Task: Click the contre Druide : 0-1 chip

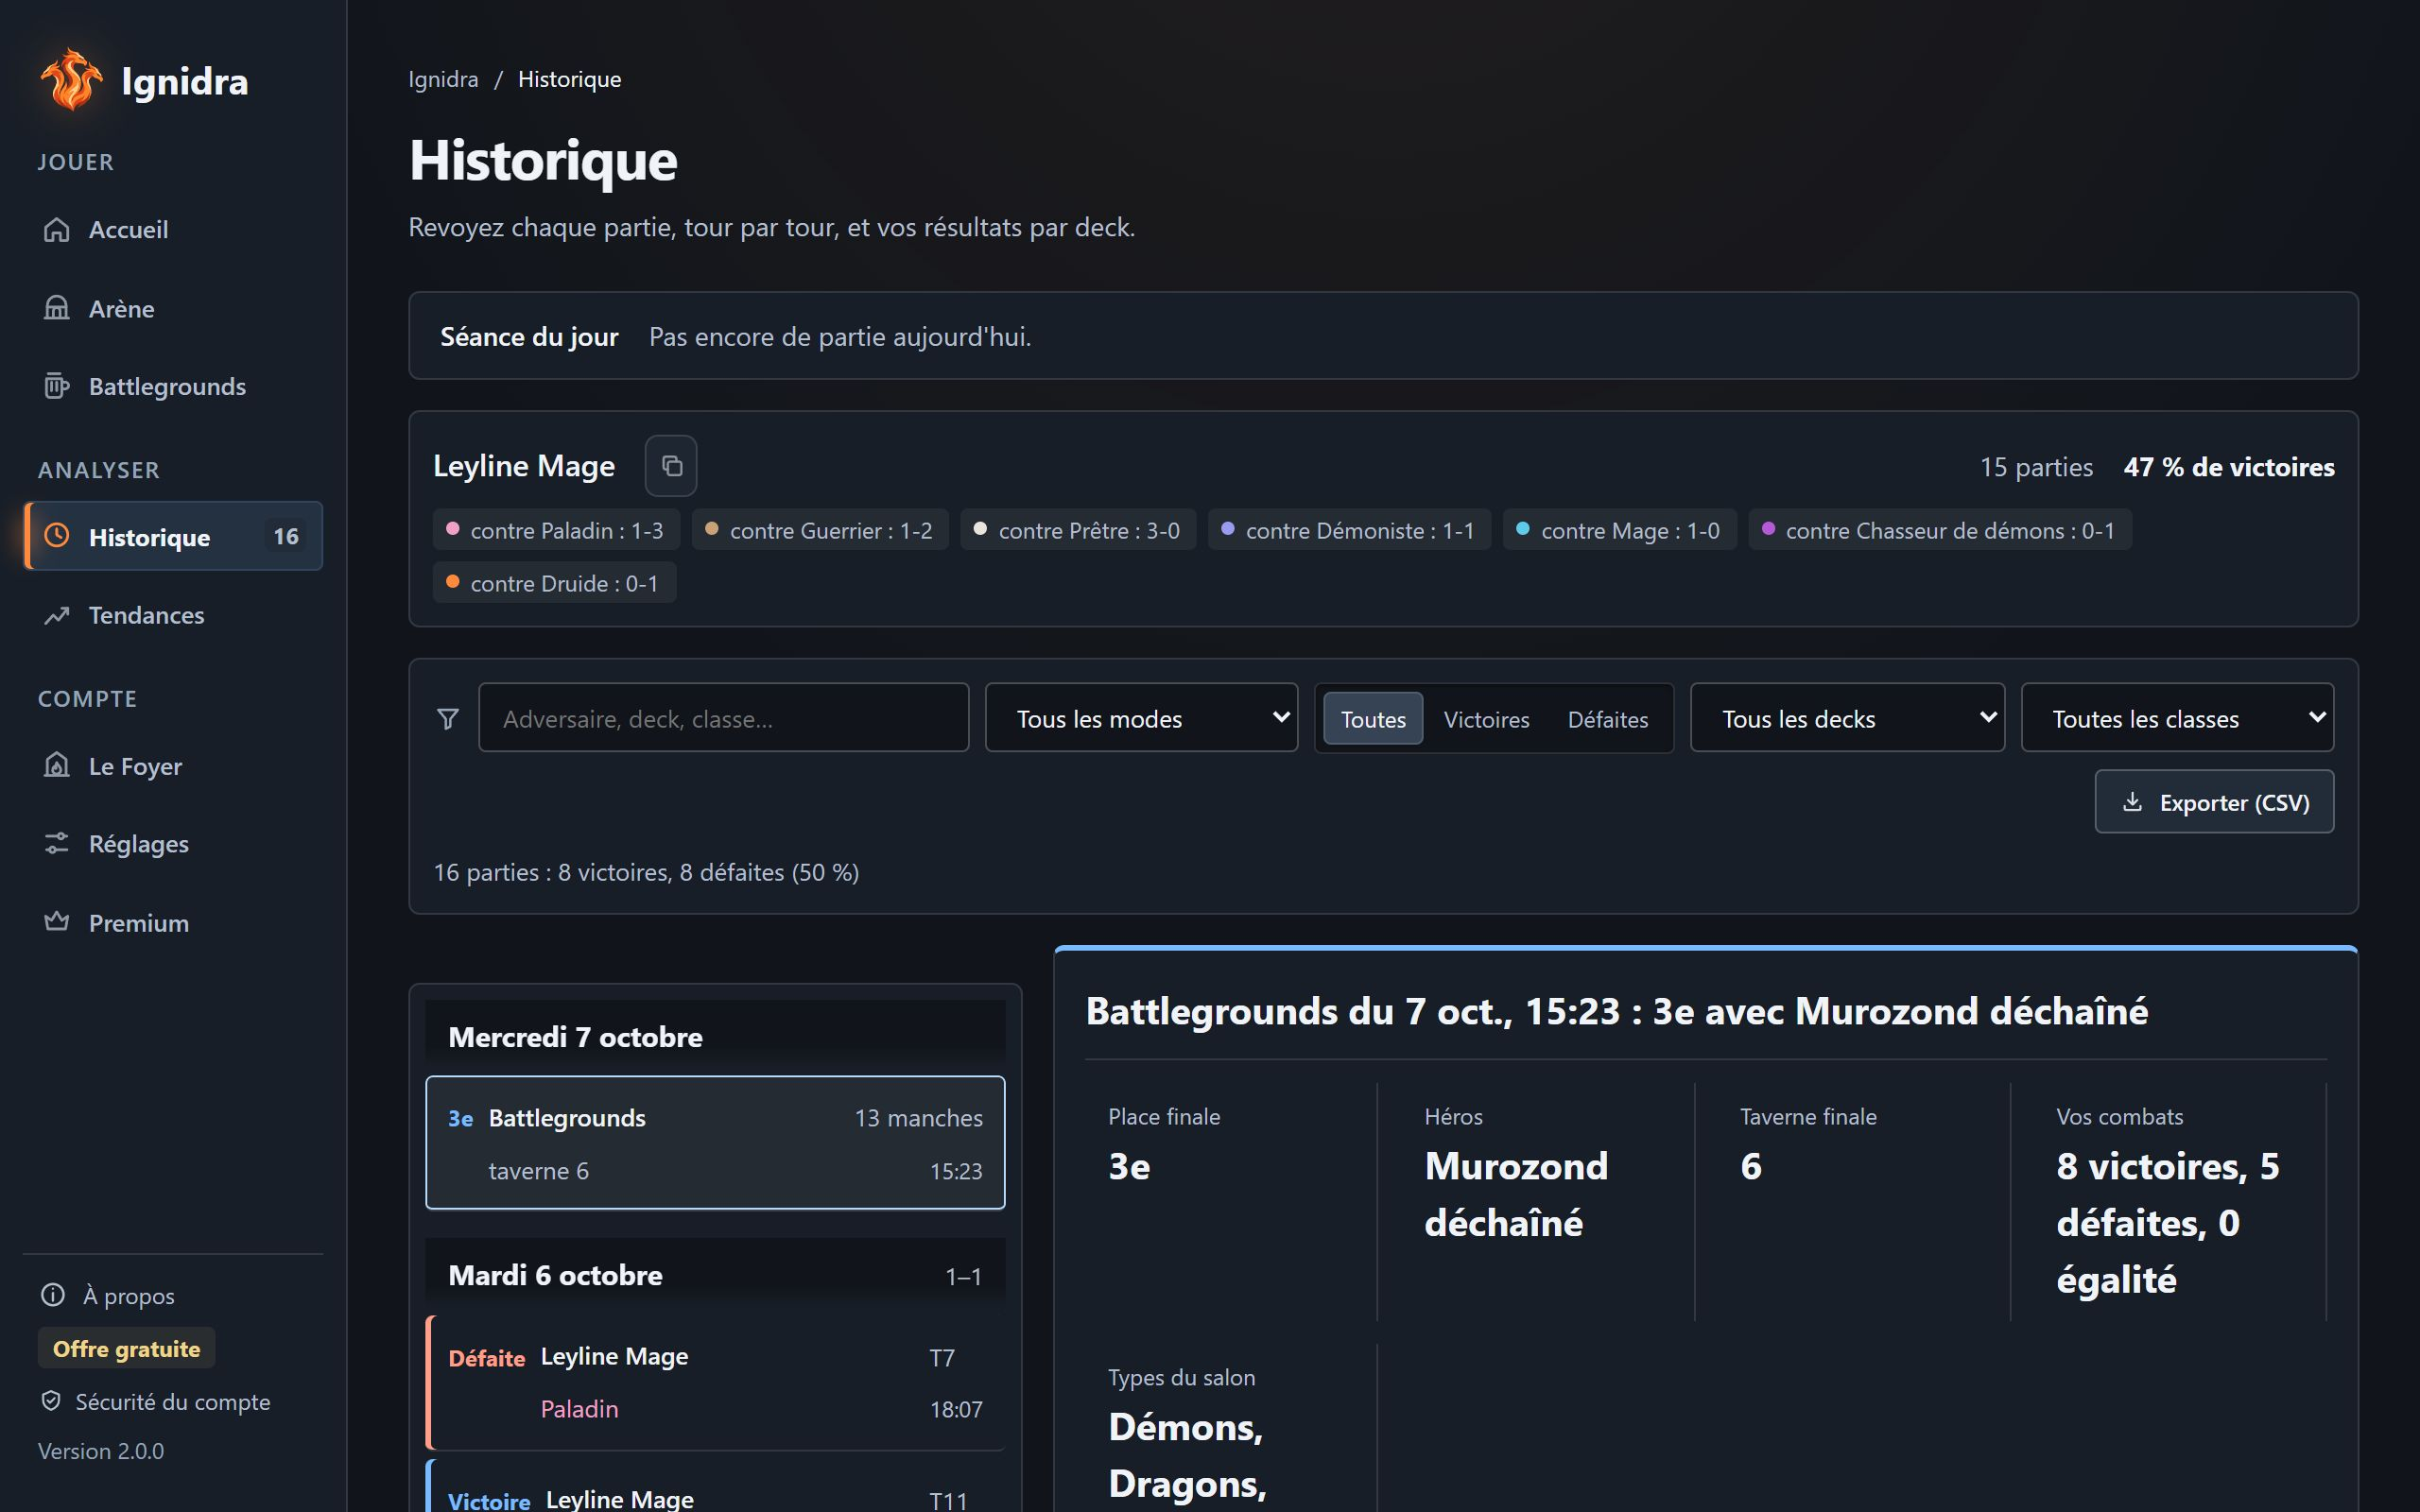Action: pos(554,583)
